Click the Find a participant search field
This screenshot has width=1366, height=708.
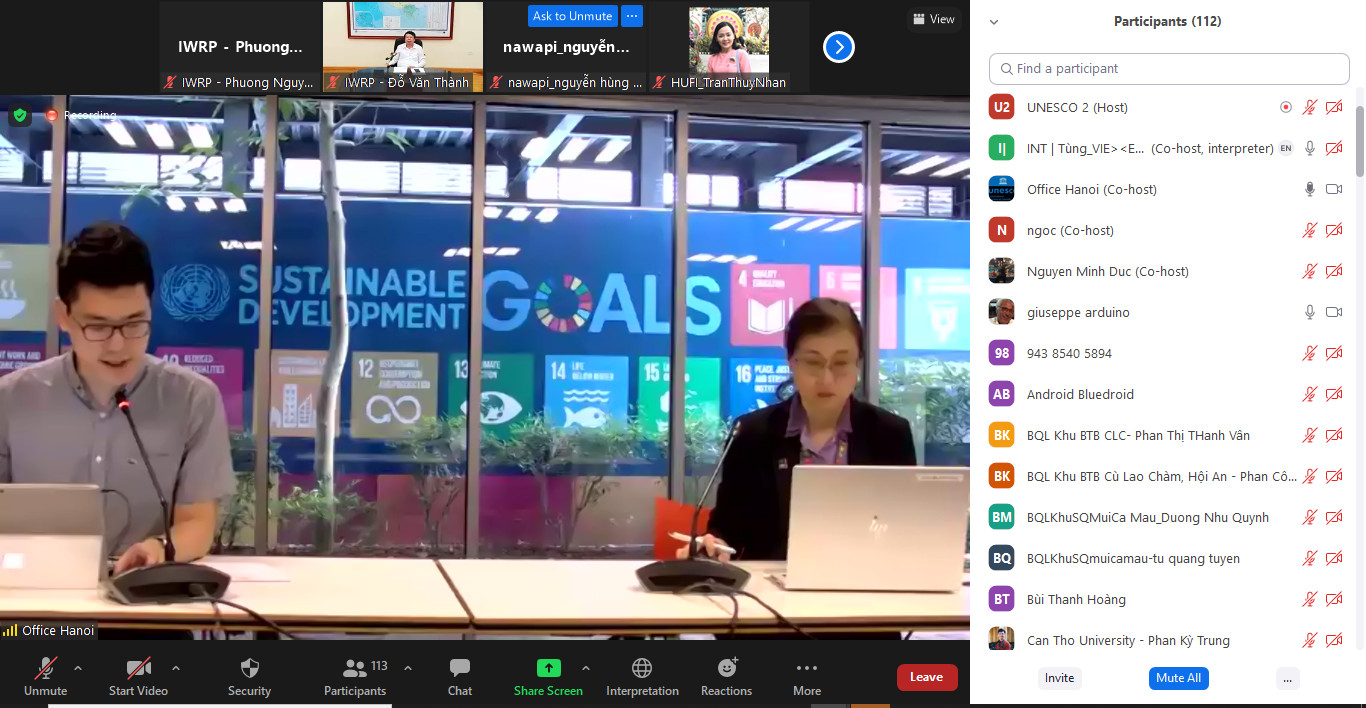tap(1169, 69)
